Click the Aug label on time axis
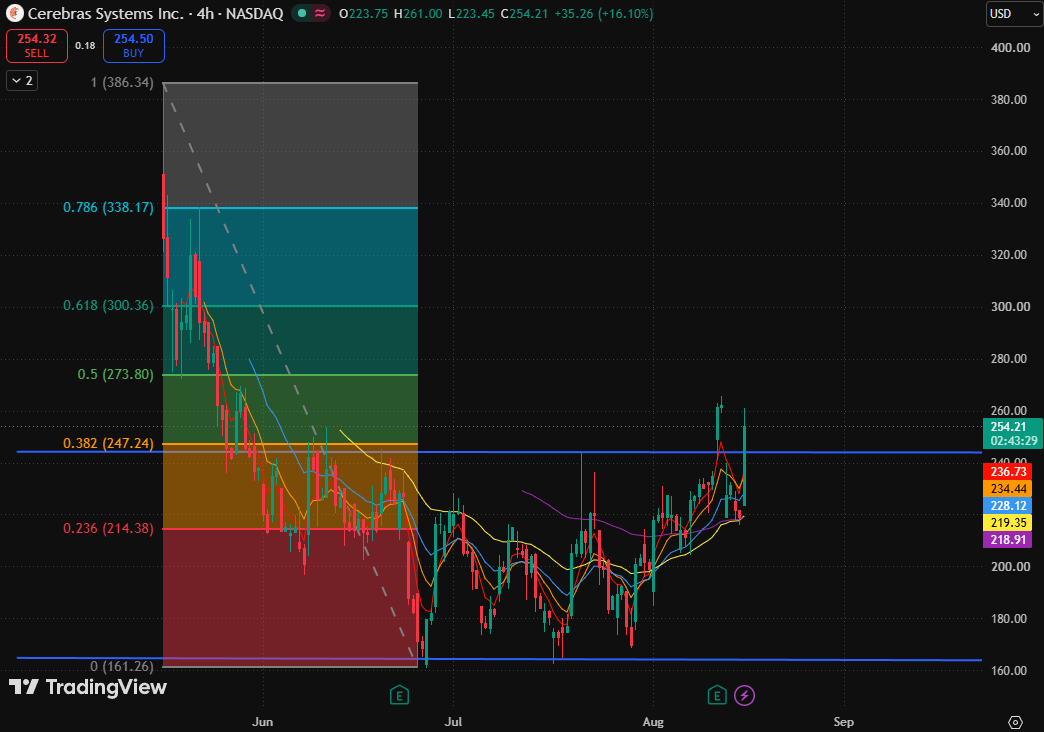This screenshot has width=1044, height=732. coord(653,722)
